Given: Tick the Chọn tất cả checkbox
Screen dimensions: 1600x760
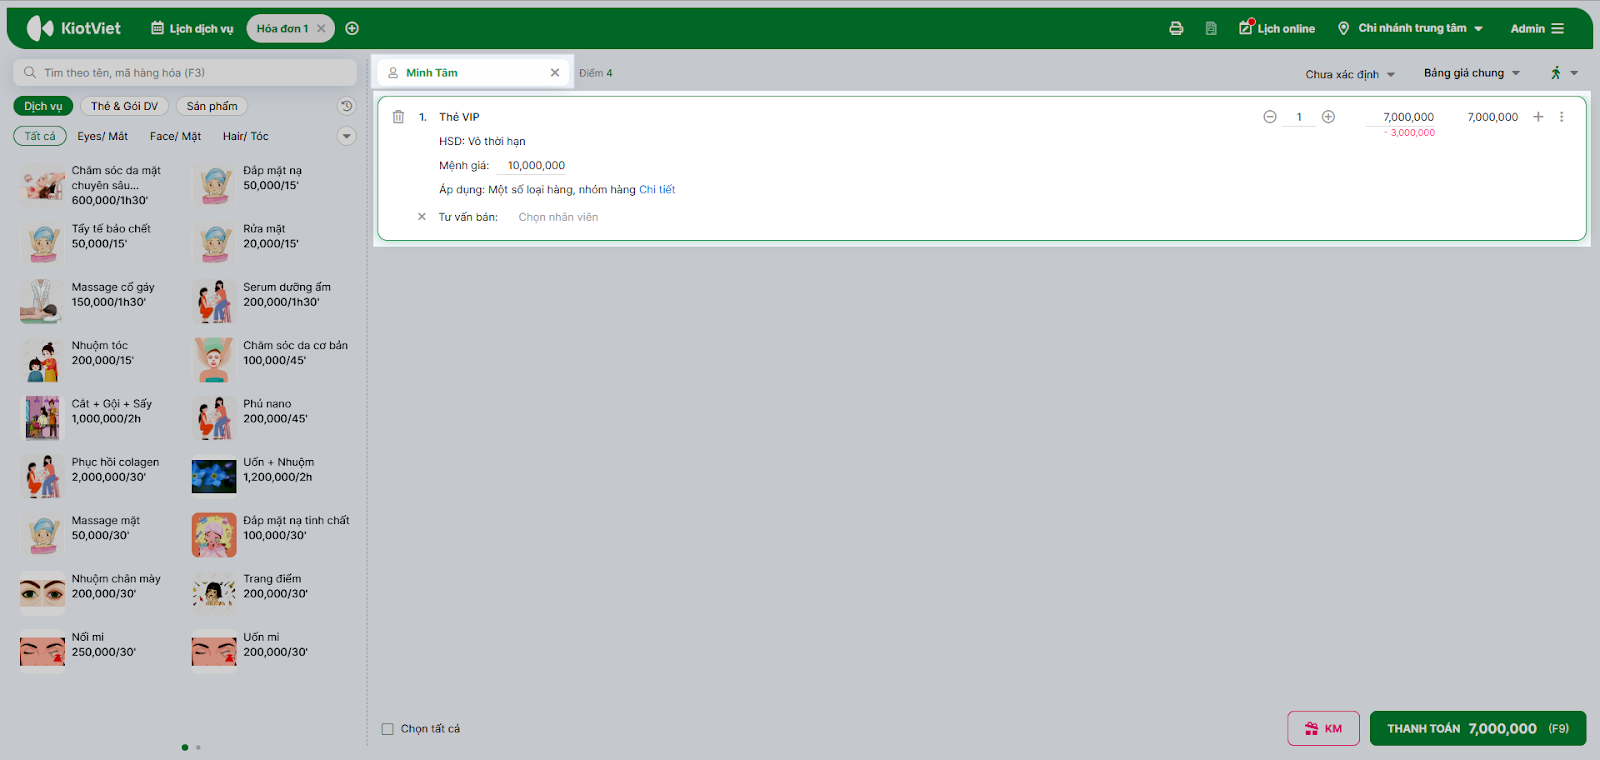Looking at the screenshot, I should [x=388, y=729].
